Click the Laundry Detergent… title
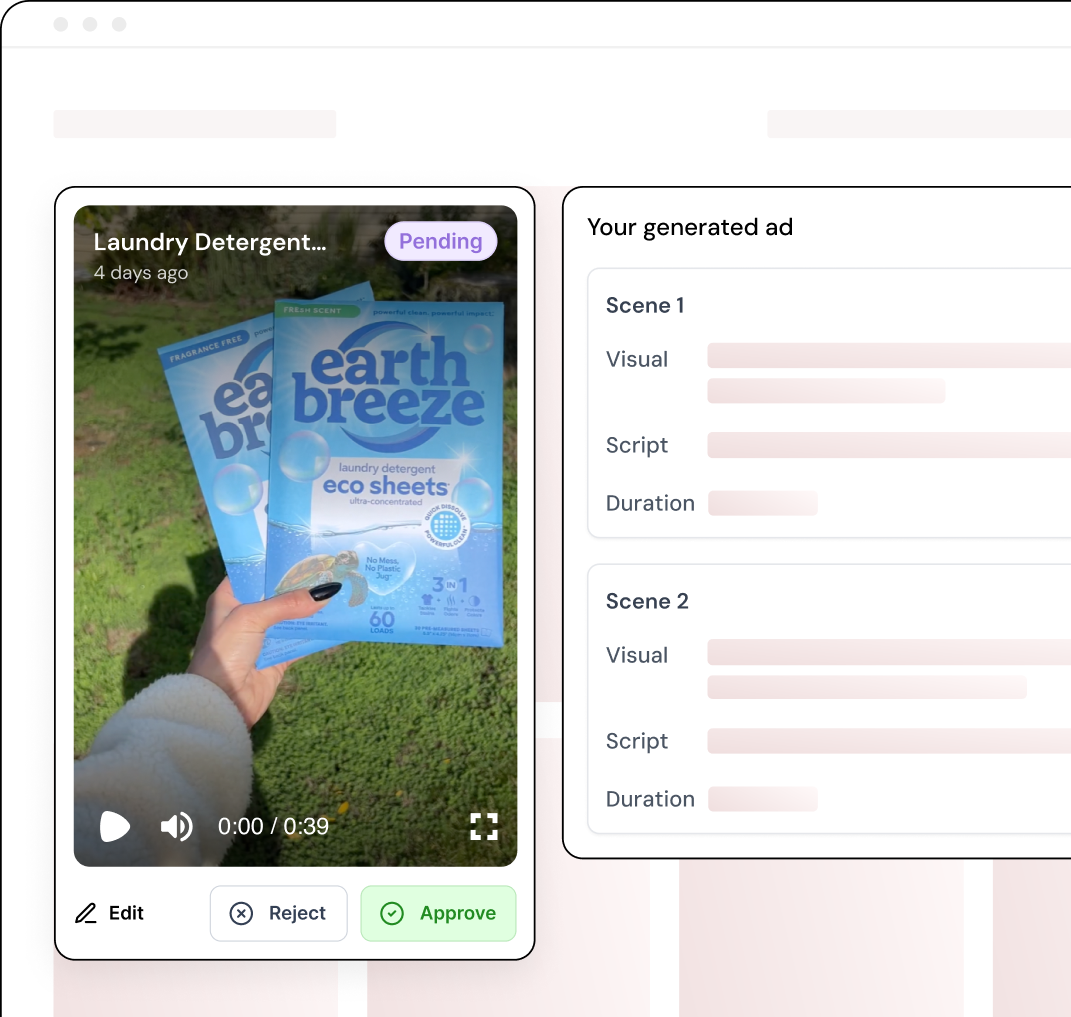 (x=210, y=242)
